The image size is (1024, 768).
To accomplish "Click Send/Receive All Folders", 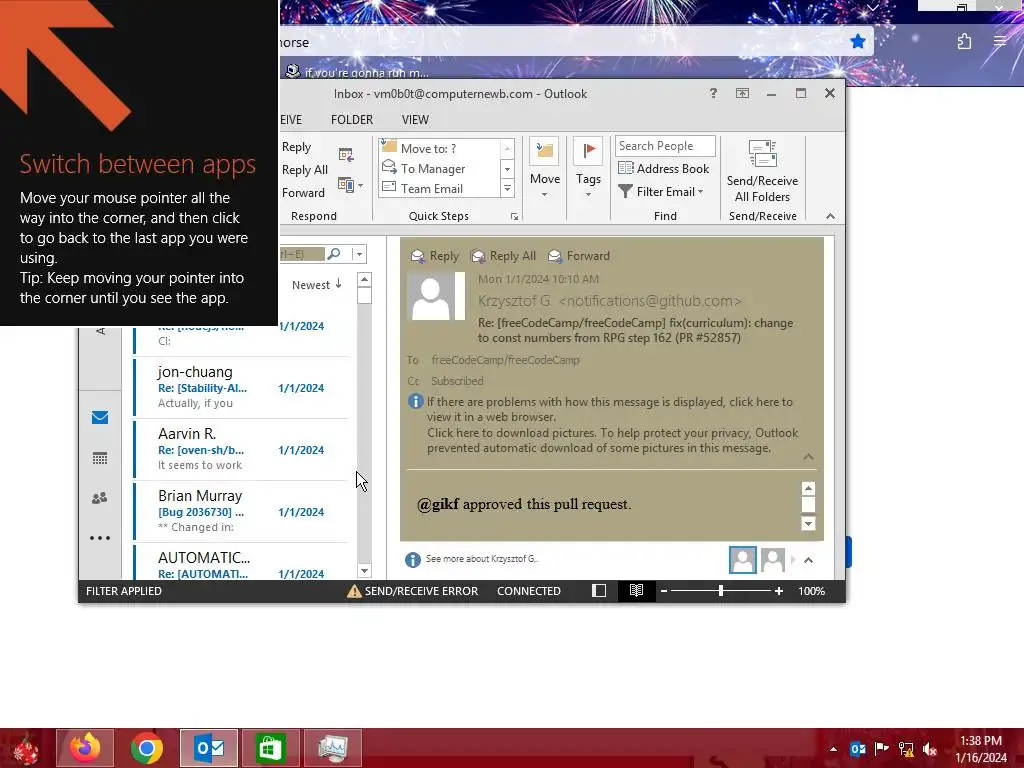I will coord(762,172).
